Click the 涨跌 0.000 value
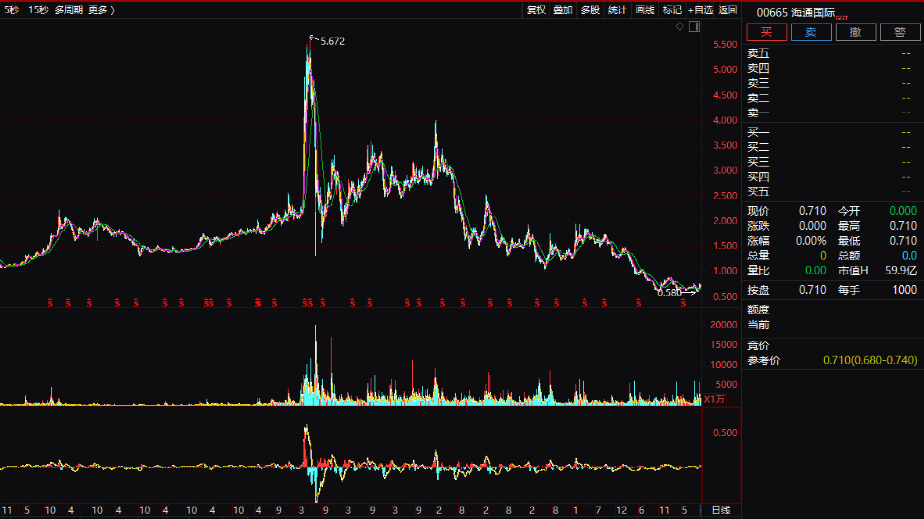The width and height of the screenshot is (924, 519). 812,226
